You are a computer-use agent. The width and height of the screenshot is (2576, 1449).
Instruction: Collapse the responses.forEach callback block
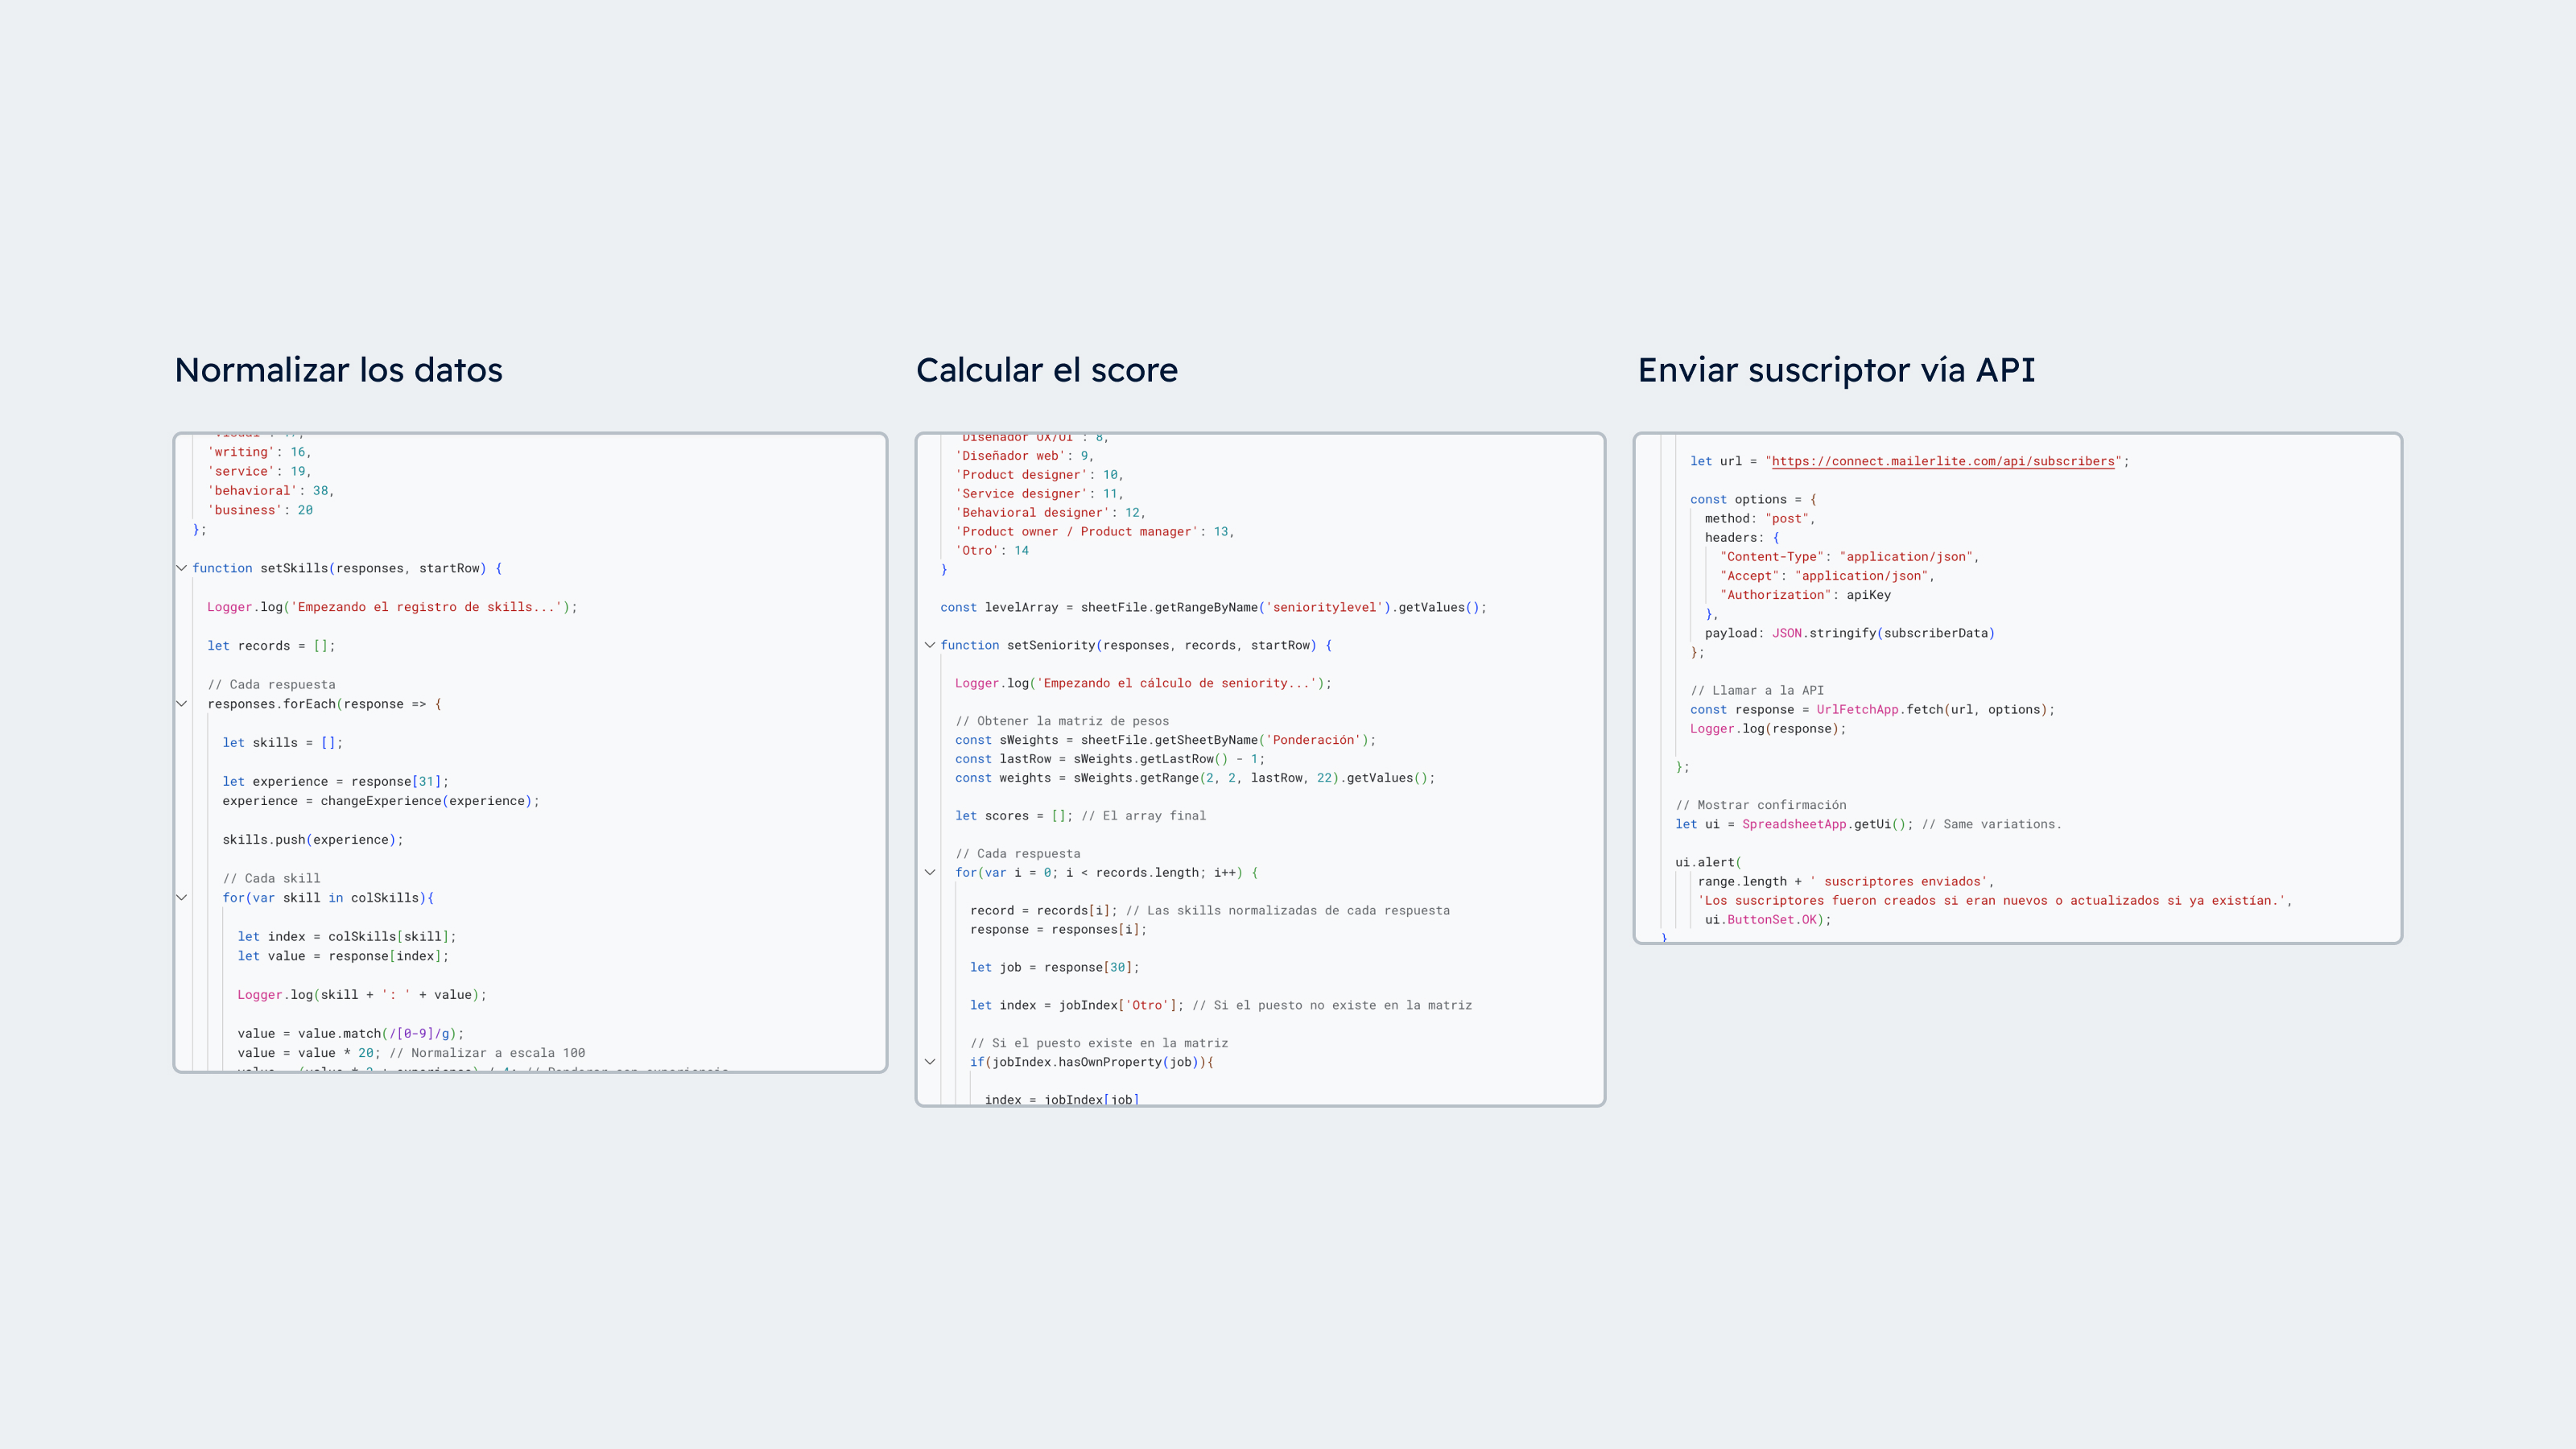click(181, 703)
